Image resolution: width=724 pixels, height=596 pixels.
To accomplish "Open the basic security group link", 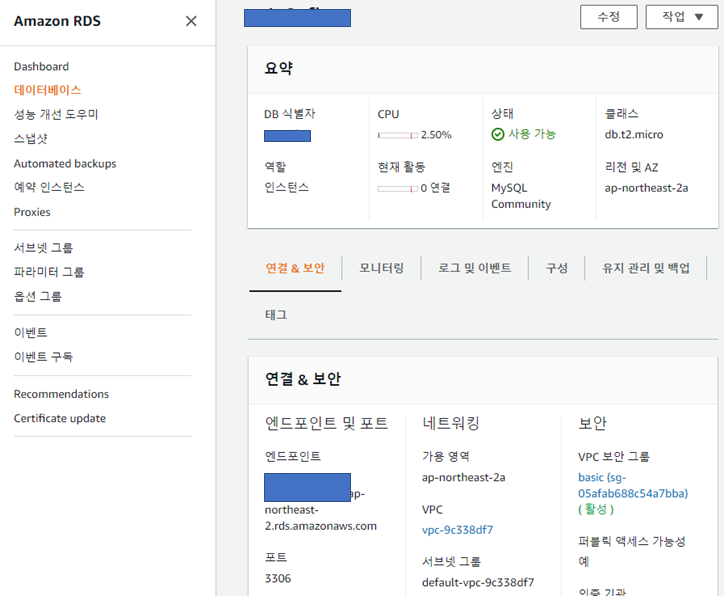I will (x=633, y=485).
